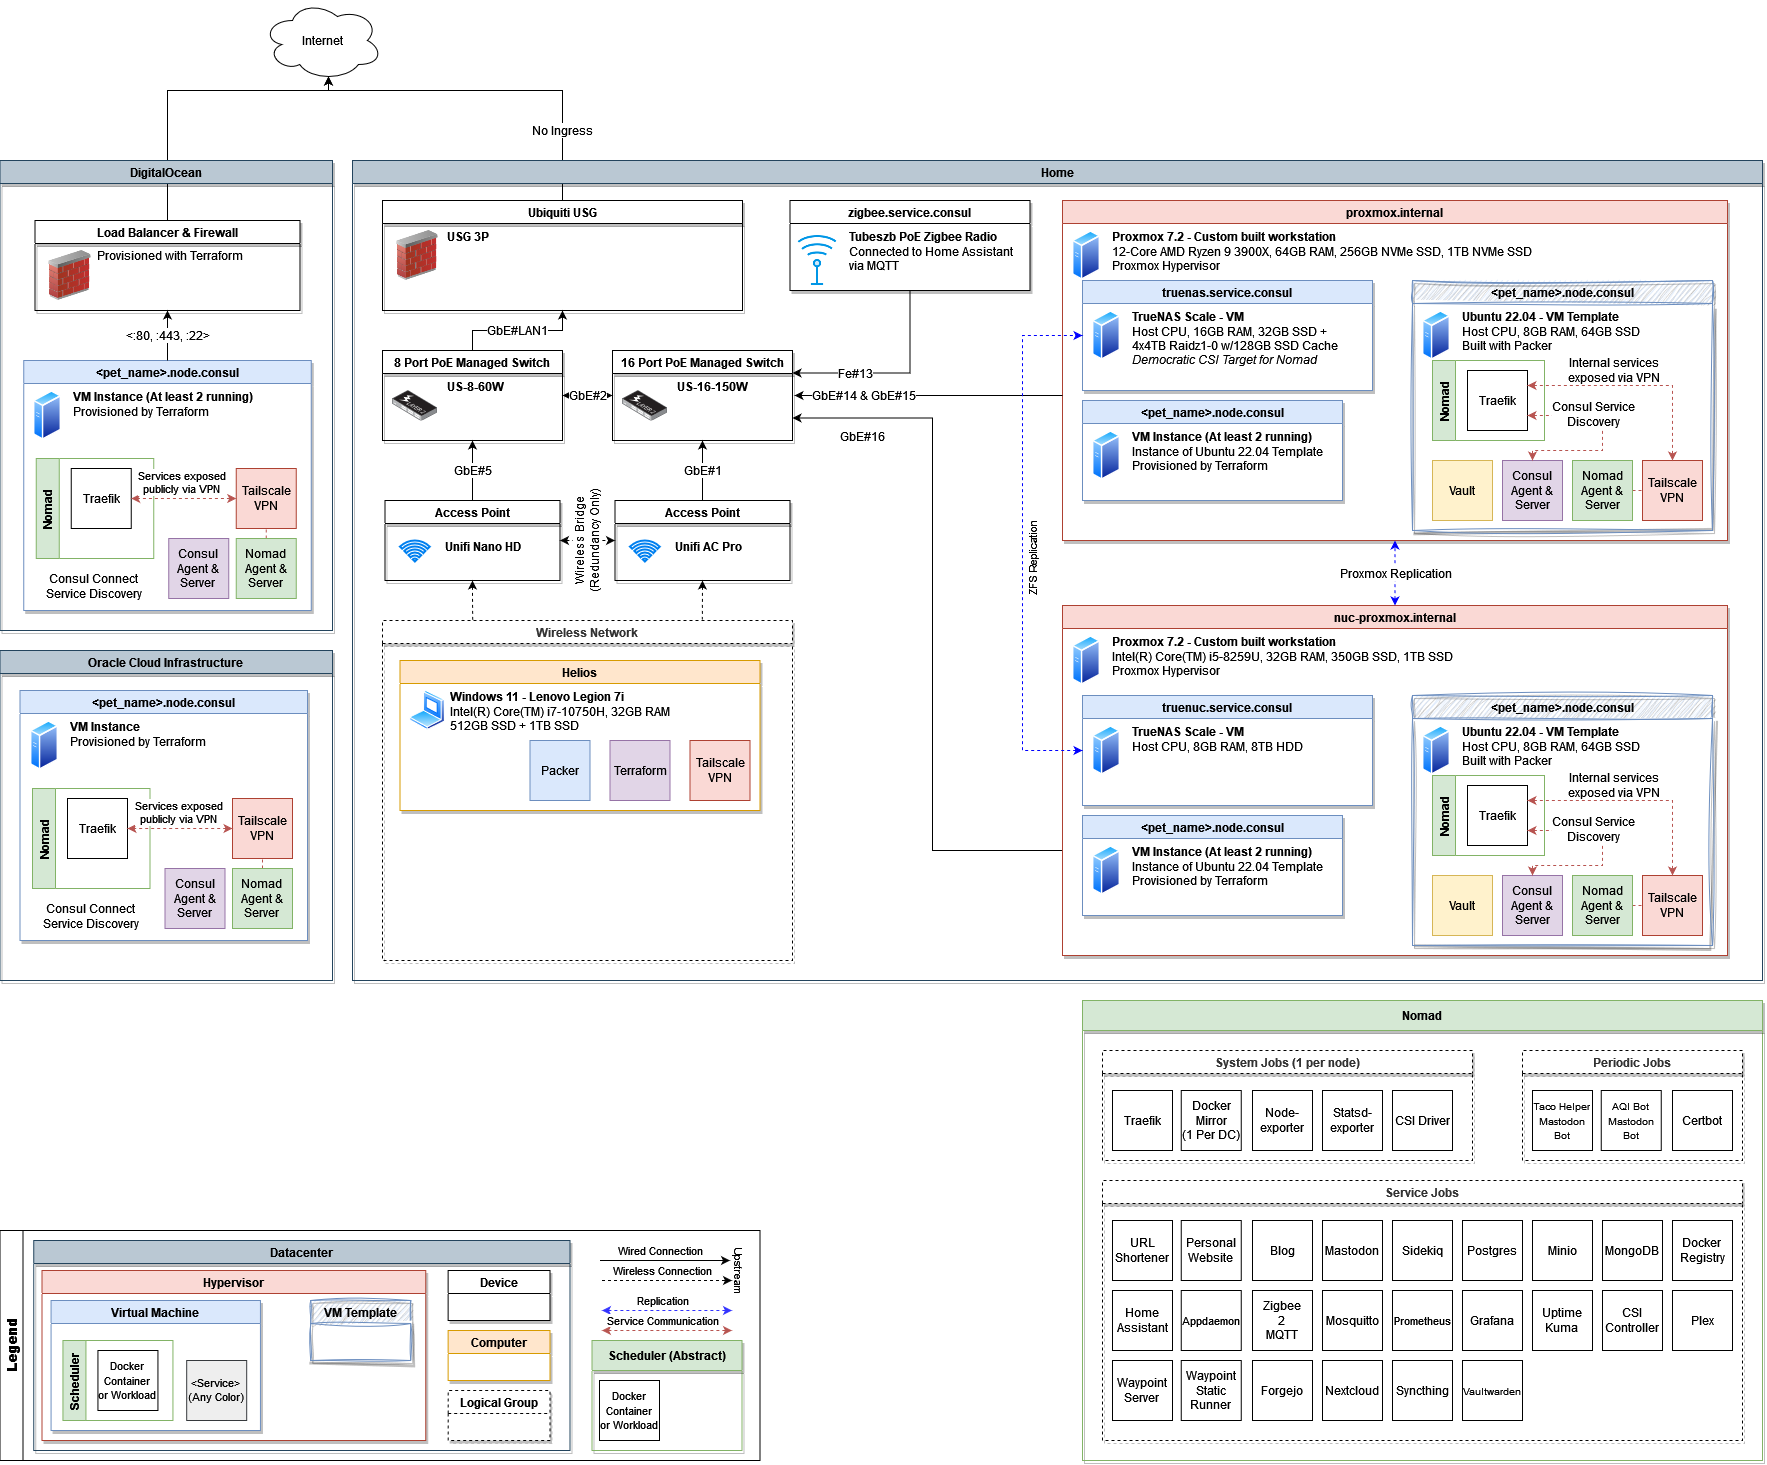The height and width of the screenshot is (1465, 1767).
Task: Click the Mastodon service job box
Action: 1352,1251
